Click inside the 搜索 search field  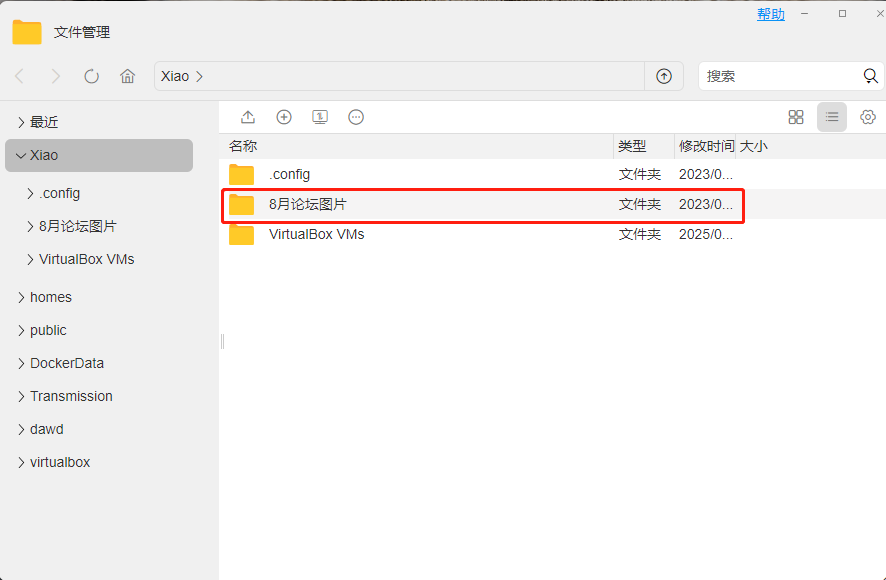tap(780, 76)
